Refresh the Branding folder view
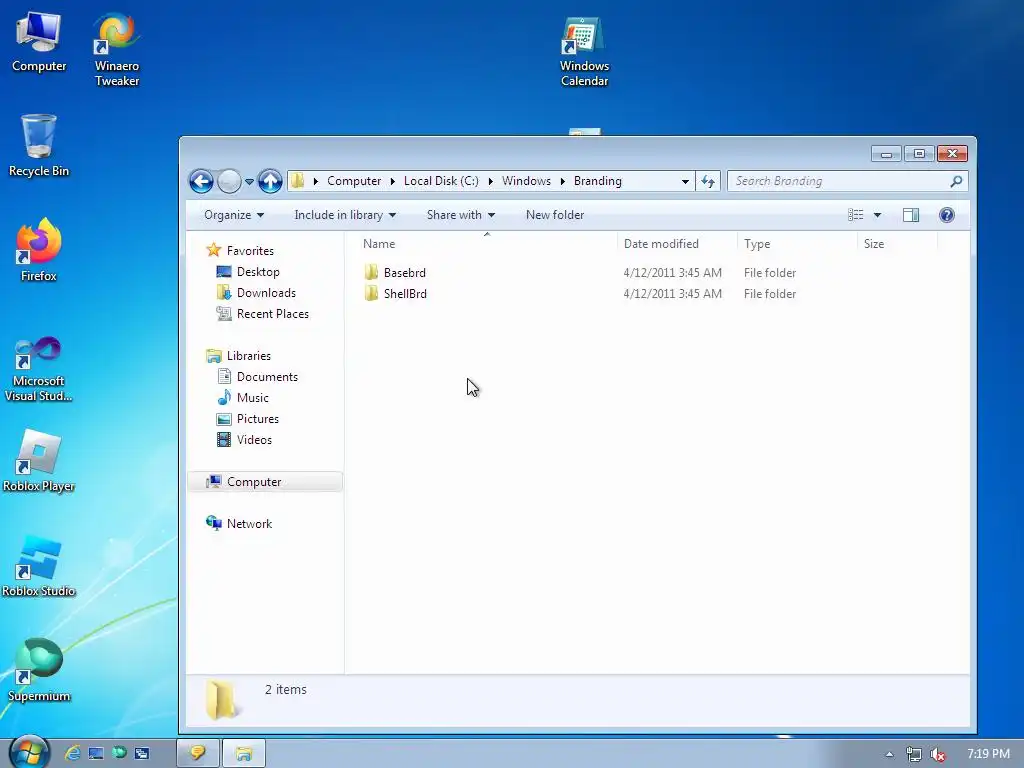Screen dimensions: 1024x768 (x=708, y=181)
